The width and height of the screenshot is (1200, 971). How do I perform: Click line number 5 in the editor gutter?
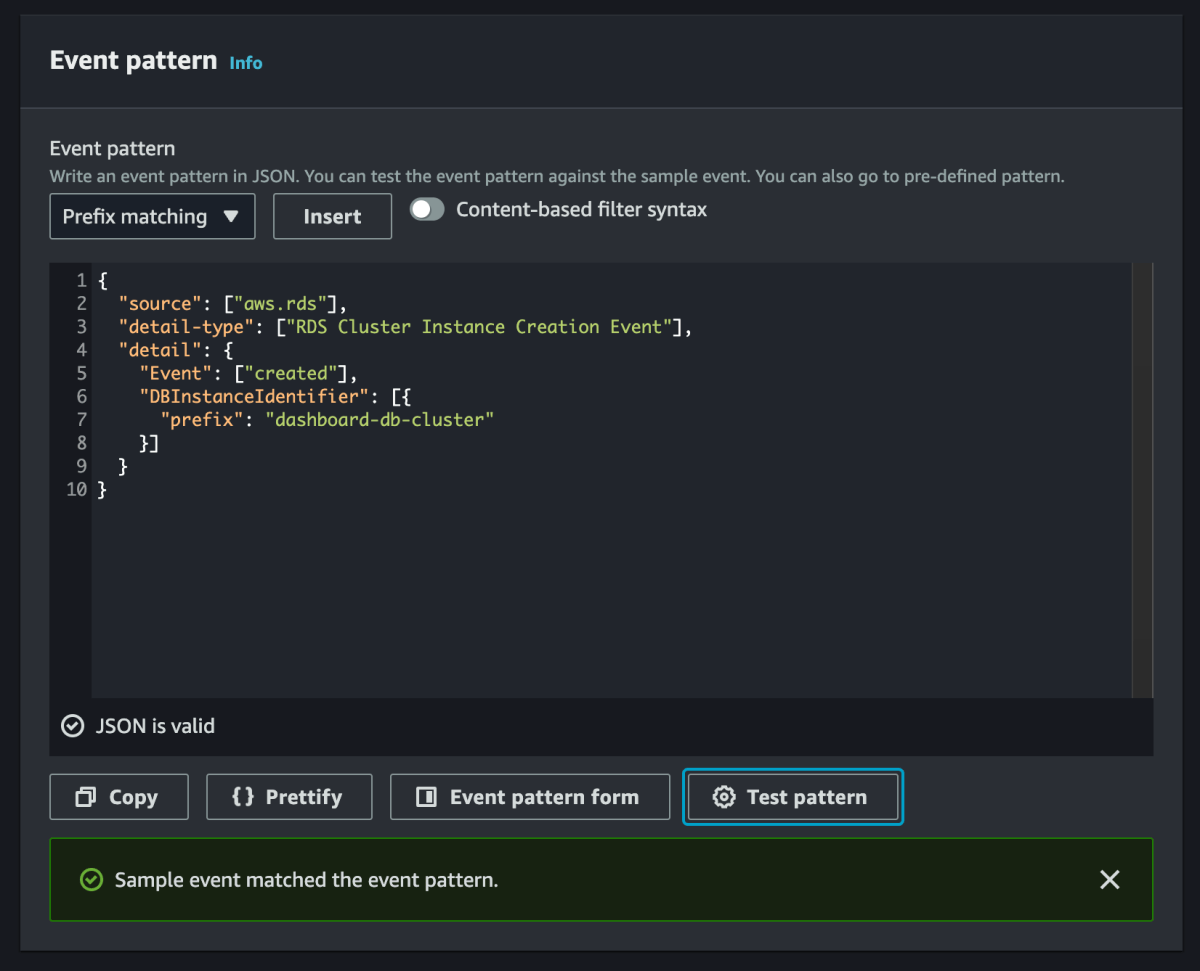tap(79, 372)
